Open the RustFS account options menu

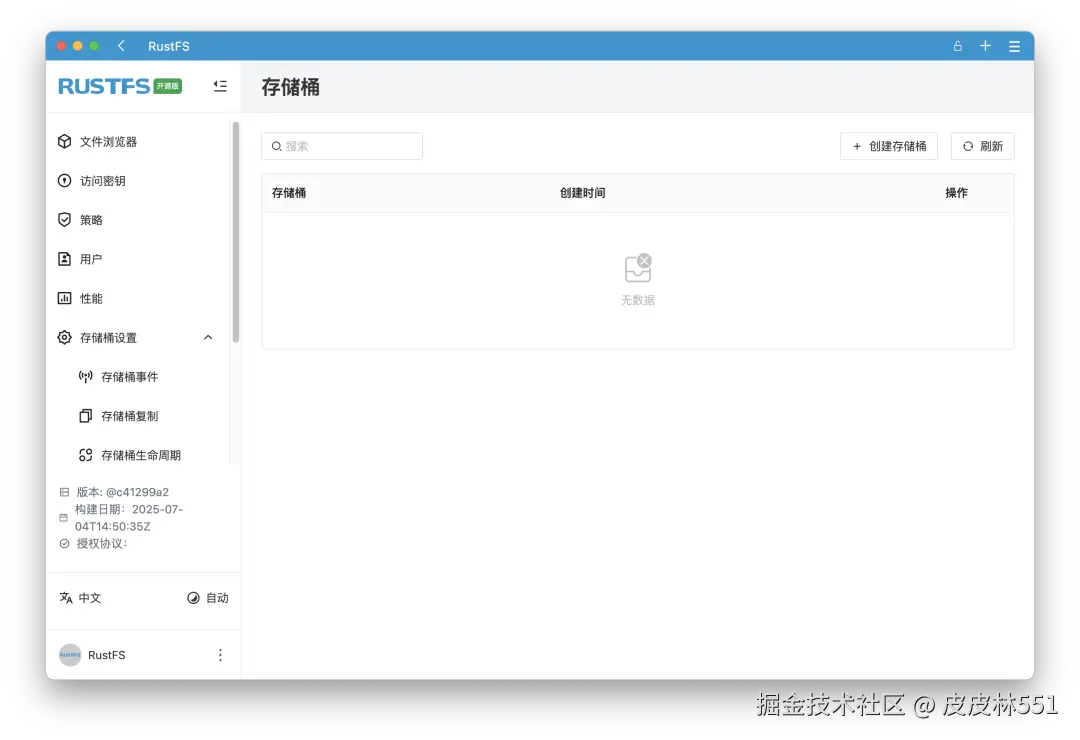[x=220, y=655]
